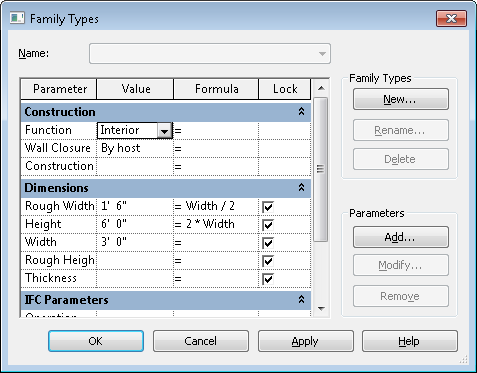
Task: Toggle the lock checkbox for Rough Height
Action: [268, 261]
